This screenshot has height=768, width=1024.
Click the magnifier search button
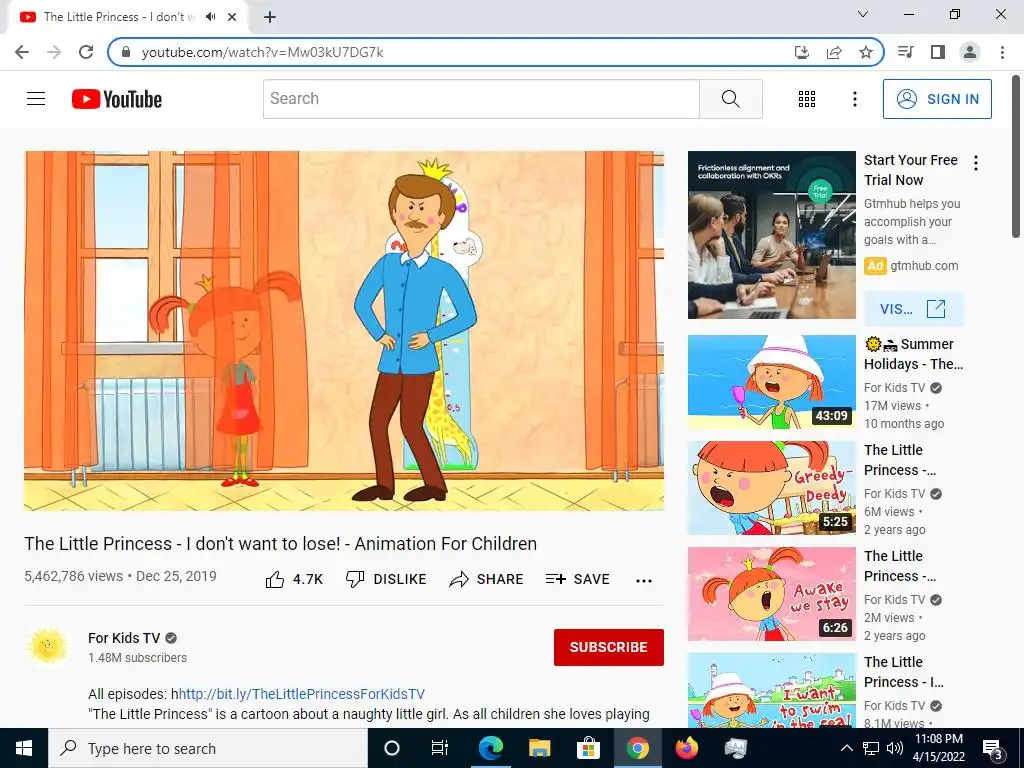click(731, 99)
